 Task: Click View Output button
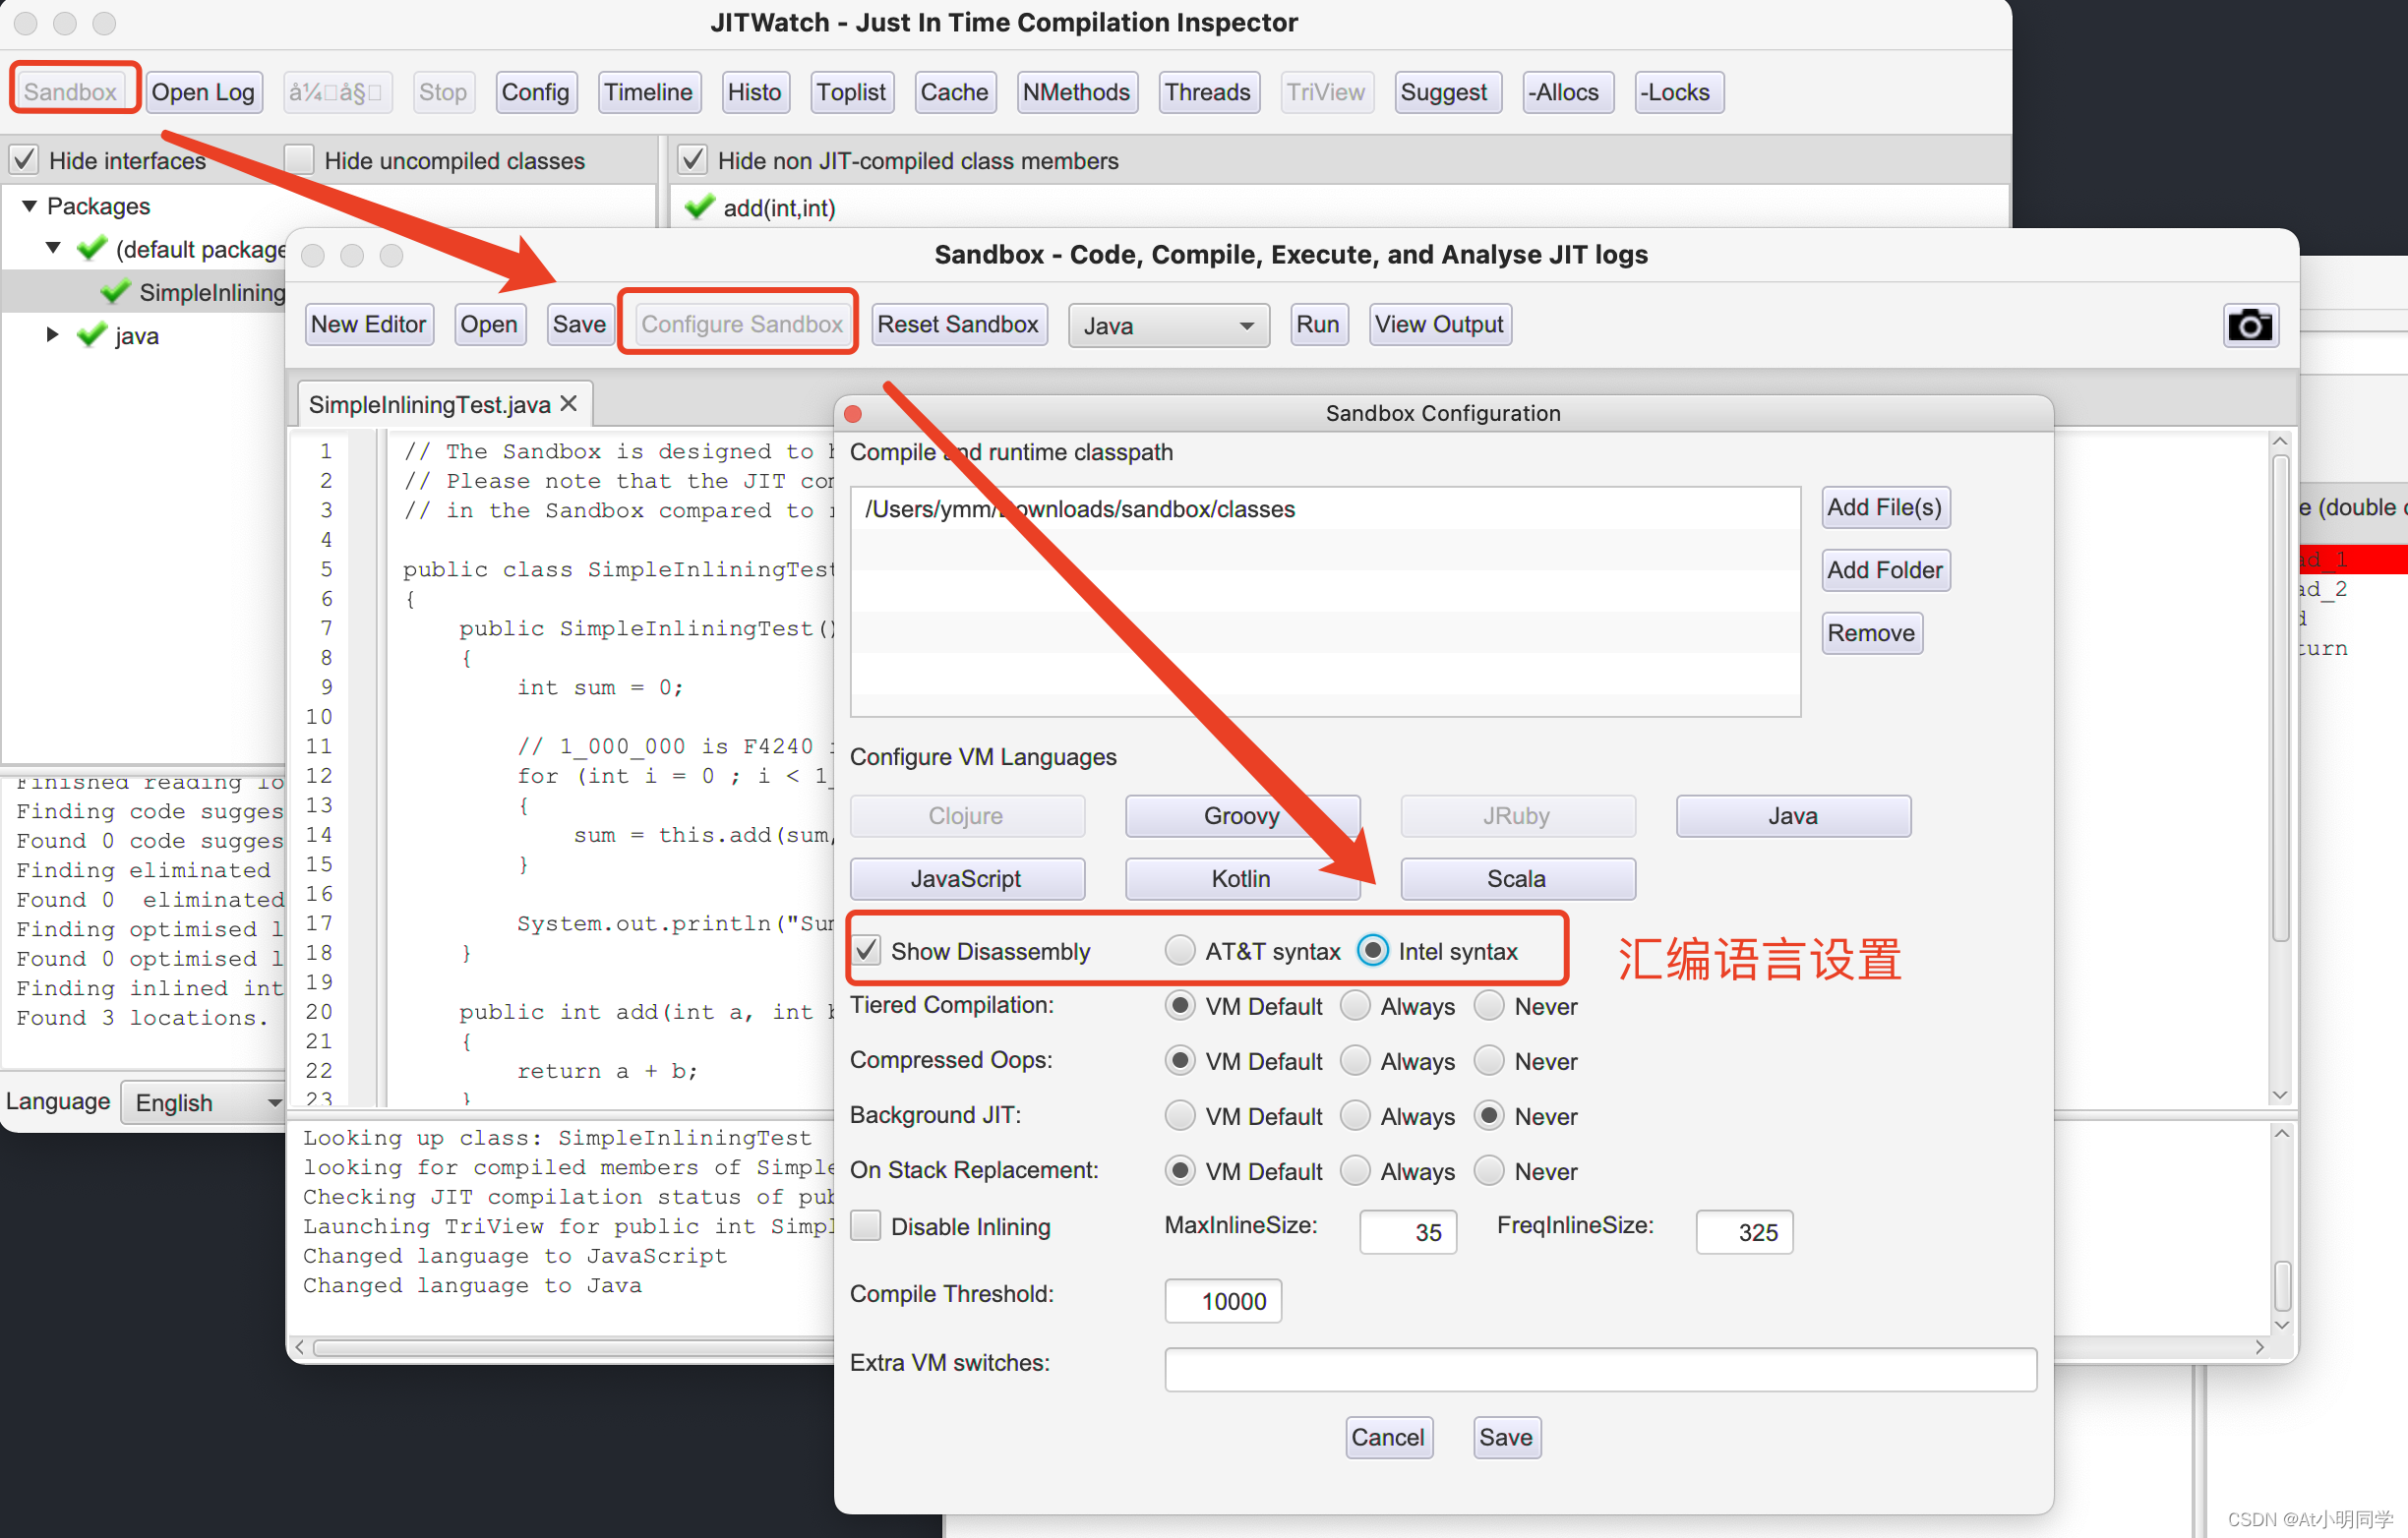pos(1439,324)
